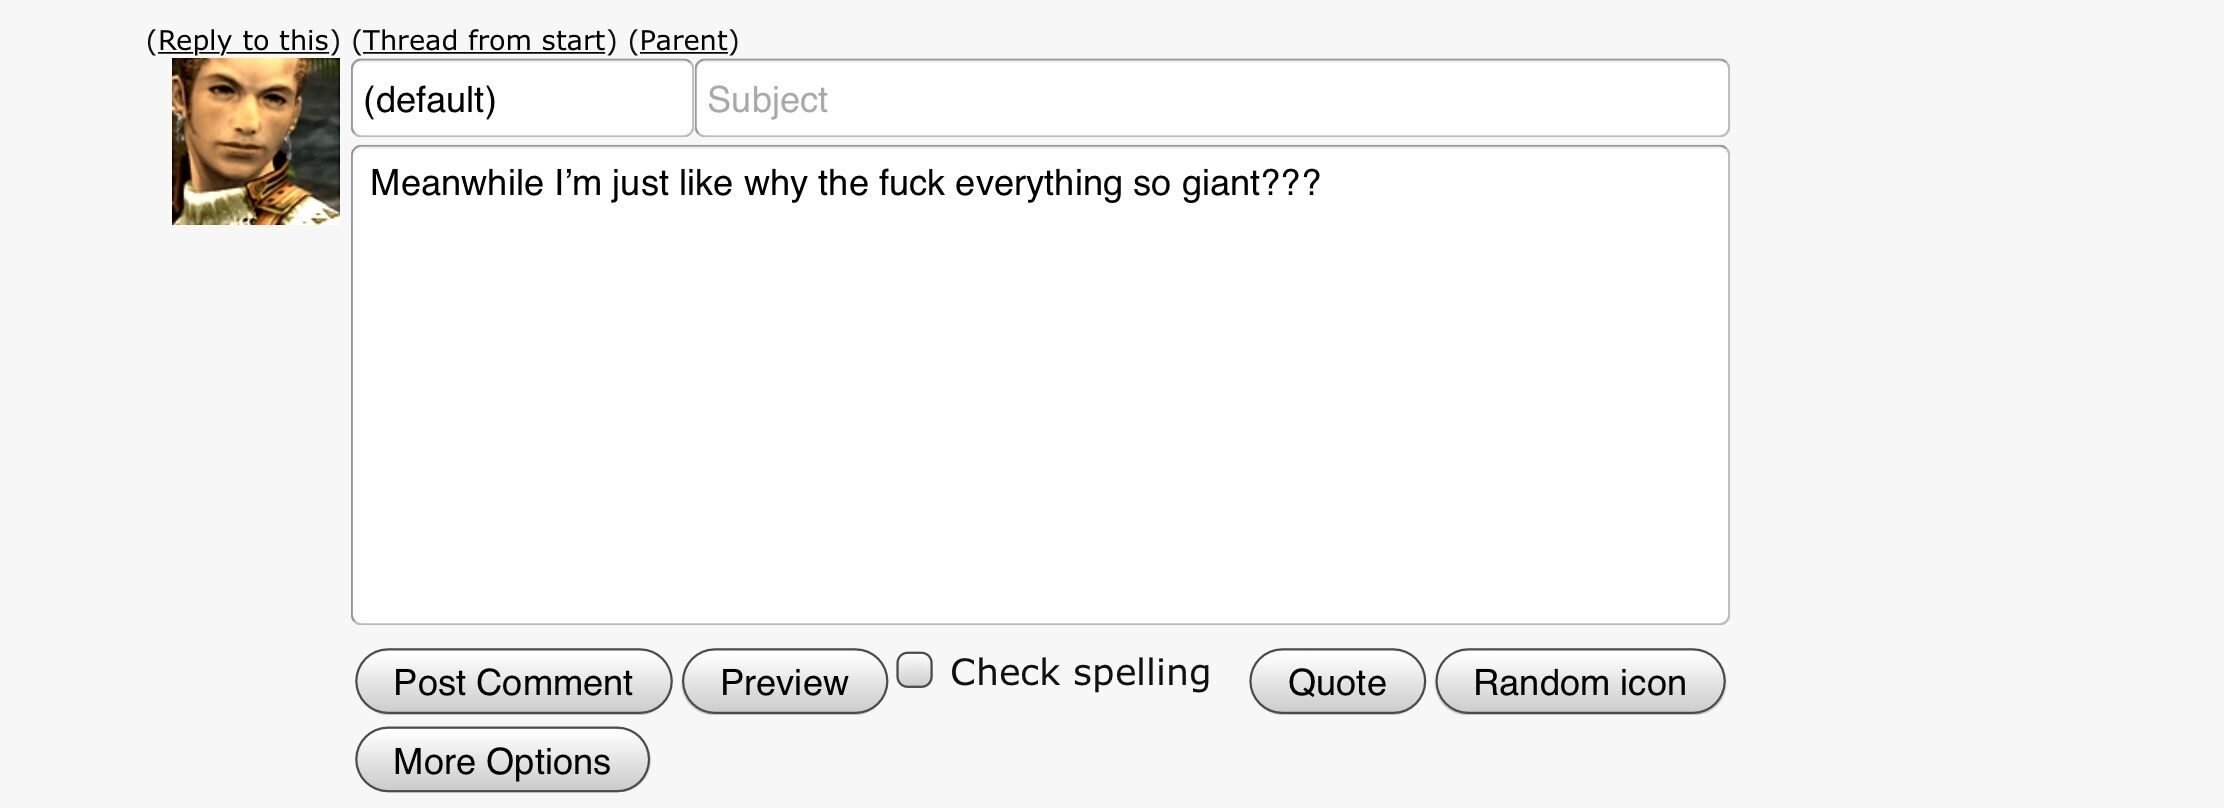
Task: Show More Options
Action: 502,760
